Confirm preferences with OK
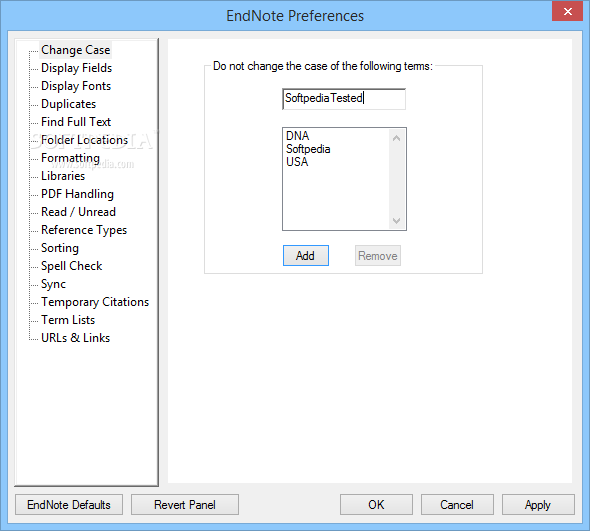Screen dimensions: 590x531 click(376, 505)
